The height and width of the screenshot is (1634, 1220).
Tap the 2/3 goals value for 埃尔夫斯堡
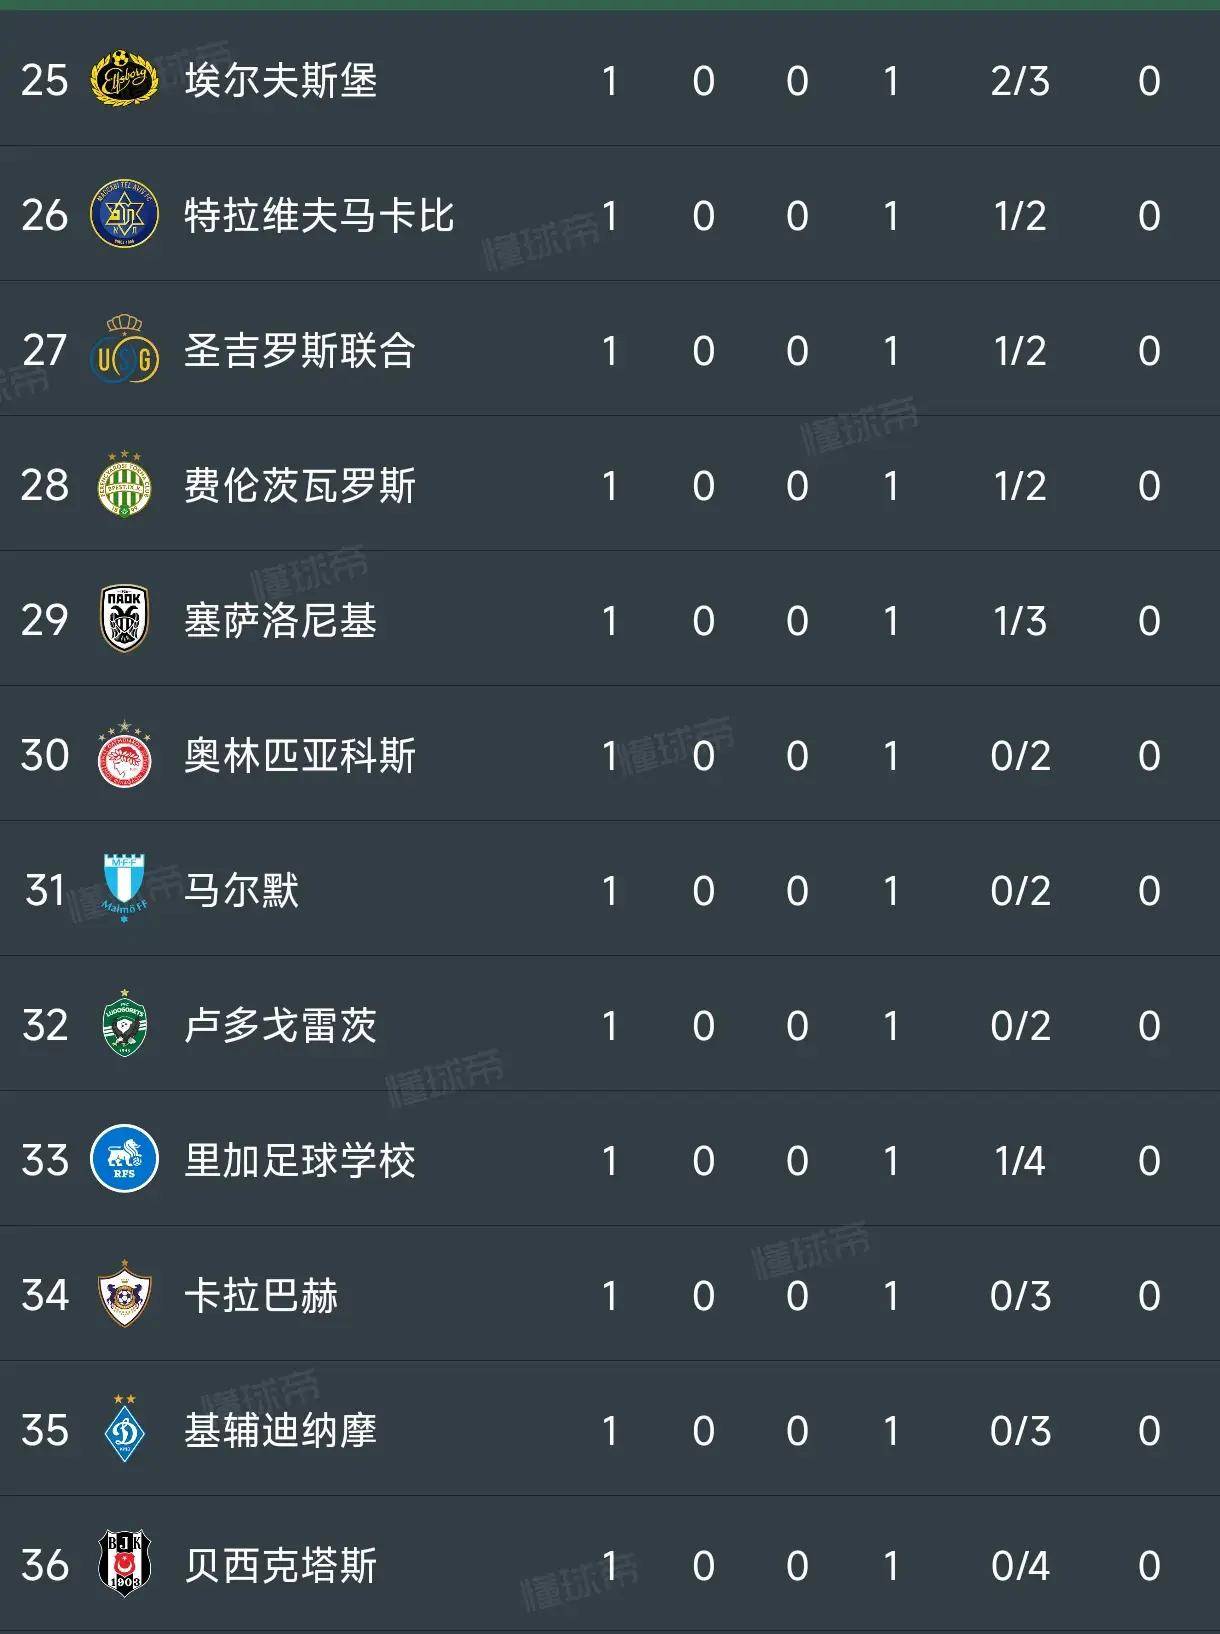click(1020, 81)
